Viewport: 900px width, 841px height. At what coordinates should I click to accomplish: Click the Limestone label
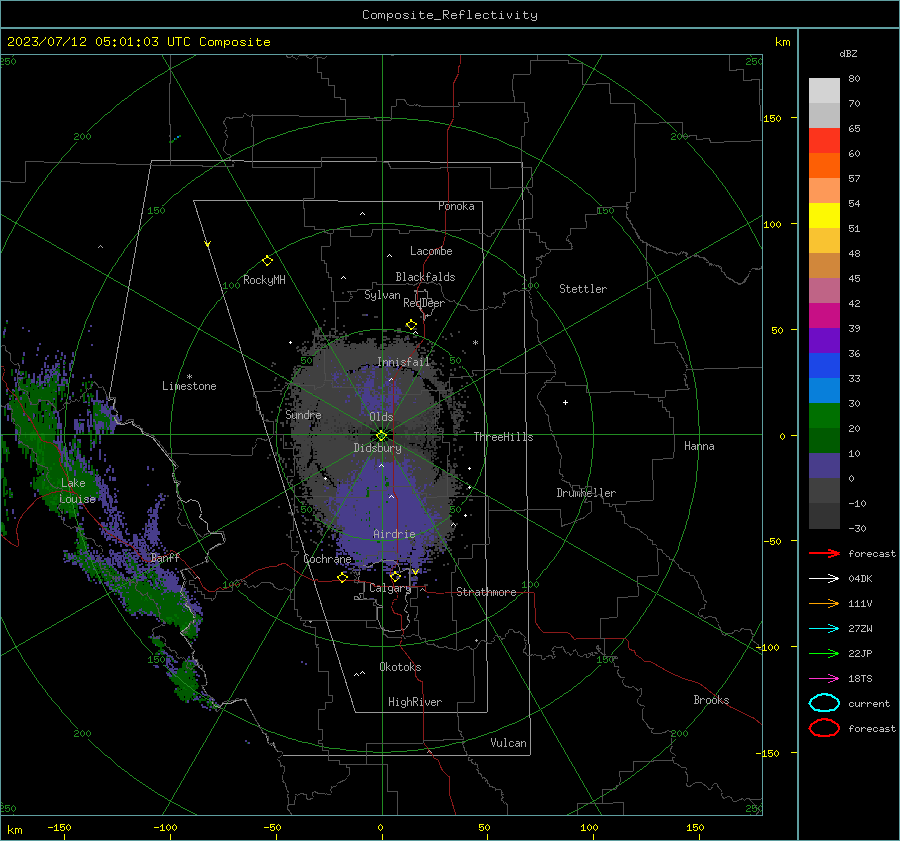click(189, 386)
